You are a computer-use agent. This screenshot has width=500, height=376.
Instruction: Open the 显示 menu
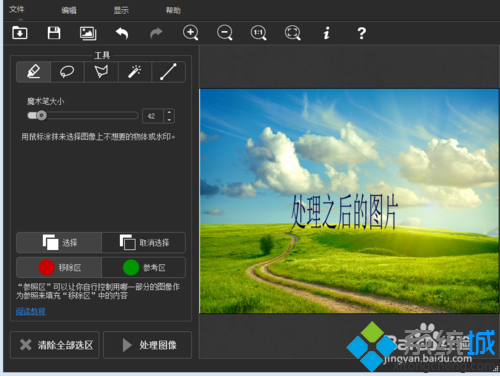click(121, 10)
